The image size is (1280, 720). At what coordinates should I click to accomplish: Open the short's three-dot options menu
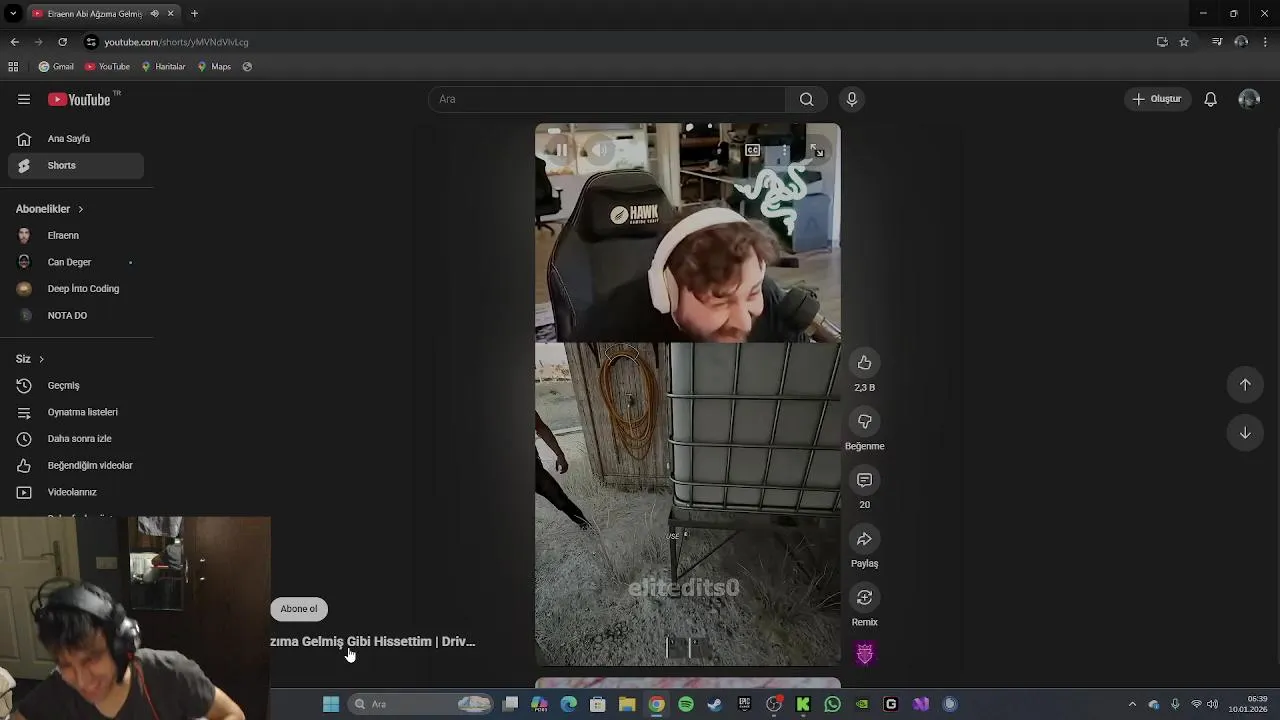pyautogui.click(x=785, y=150)
